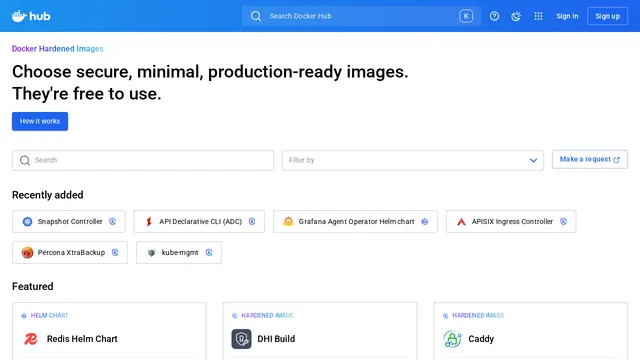640x360 pixels.
Task: Click the hardened badge on Percona XtraBackup
Action: tap(115, 252)
